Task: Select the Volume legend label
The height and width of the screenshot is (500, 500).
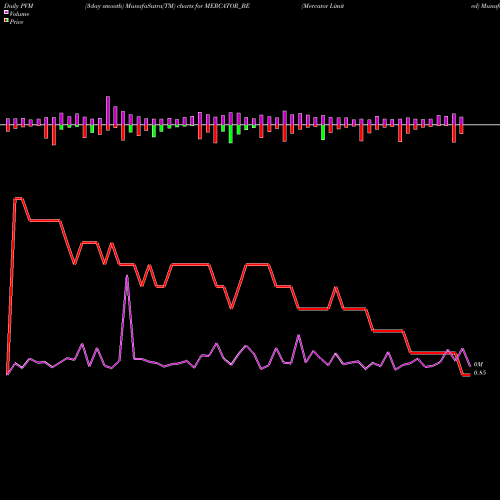Action: (19, 14)
